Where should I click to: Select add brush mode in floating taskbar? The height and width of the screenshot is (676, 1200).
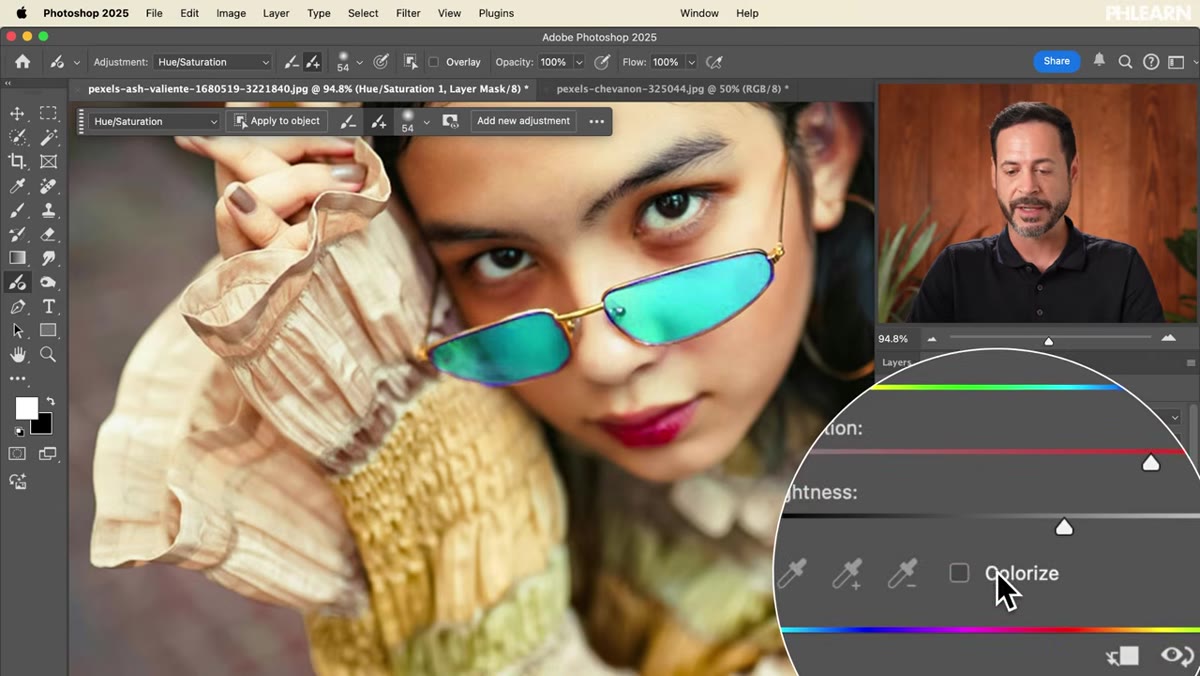(x=378, y=122)
